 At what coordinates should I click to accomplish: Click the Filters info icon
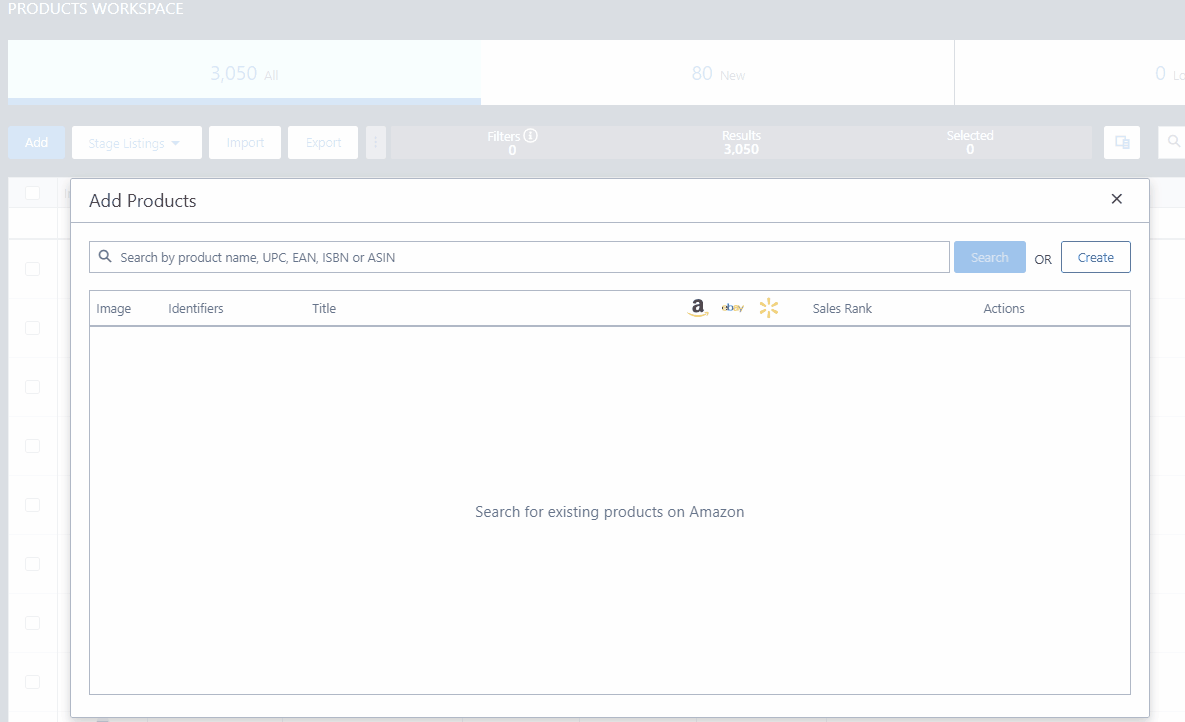529,135
